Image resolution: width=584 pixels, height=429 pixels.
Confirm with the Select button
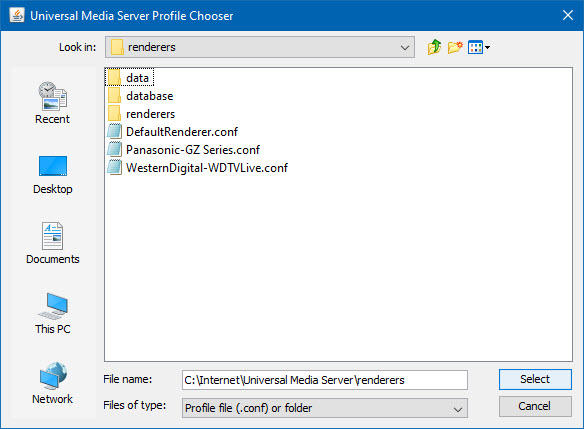click(535, 379)
